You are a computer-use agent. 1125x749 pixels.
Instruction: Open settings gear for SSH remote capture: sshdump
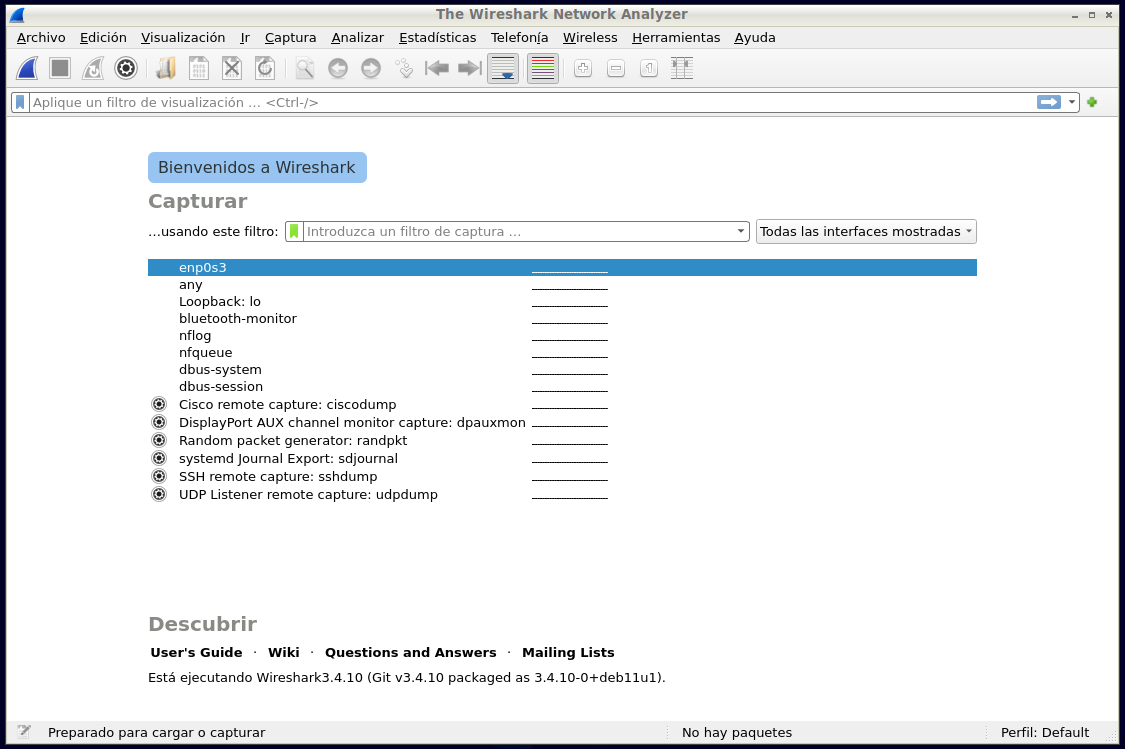(158, 477)
